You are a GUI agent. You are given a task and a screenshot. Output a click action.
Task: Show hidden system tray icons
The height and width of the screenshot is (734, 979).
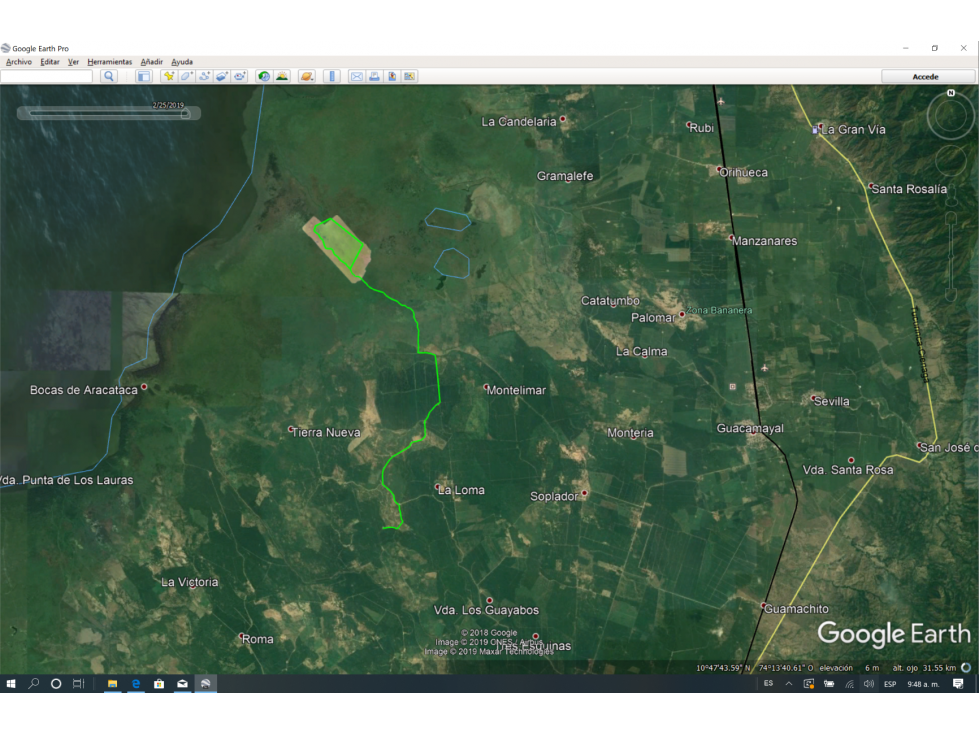[789, 683]
